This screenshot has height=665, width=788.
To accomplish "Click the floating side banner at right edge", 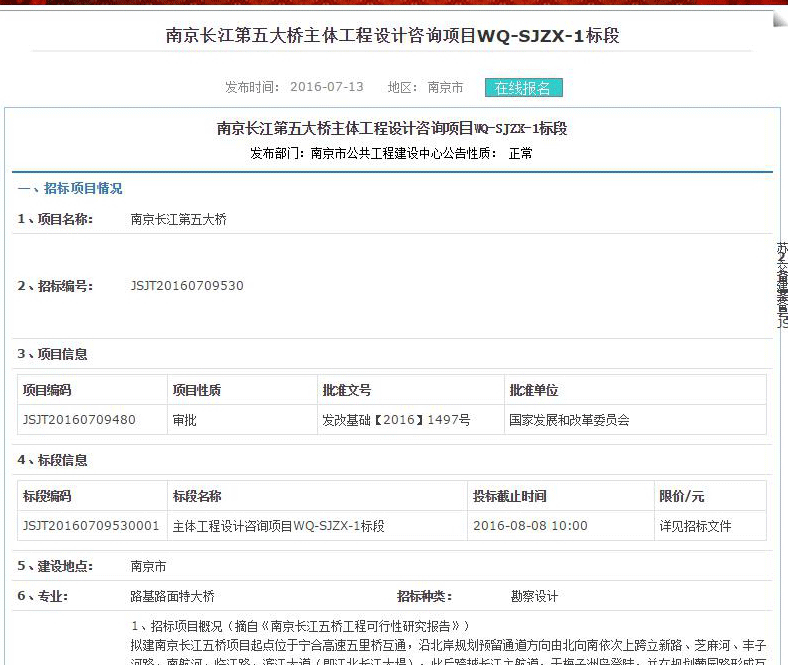I will click(x=782, y=285).
